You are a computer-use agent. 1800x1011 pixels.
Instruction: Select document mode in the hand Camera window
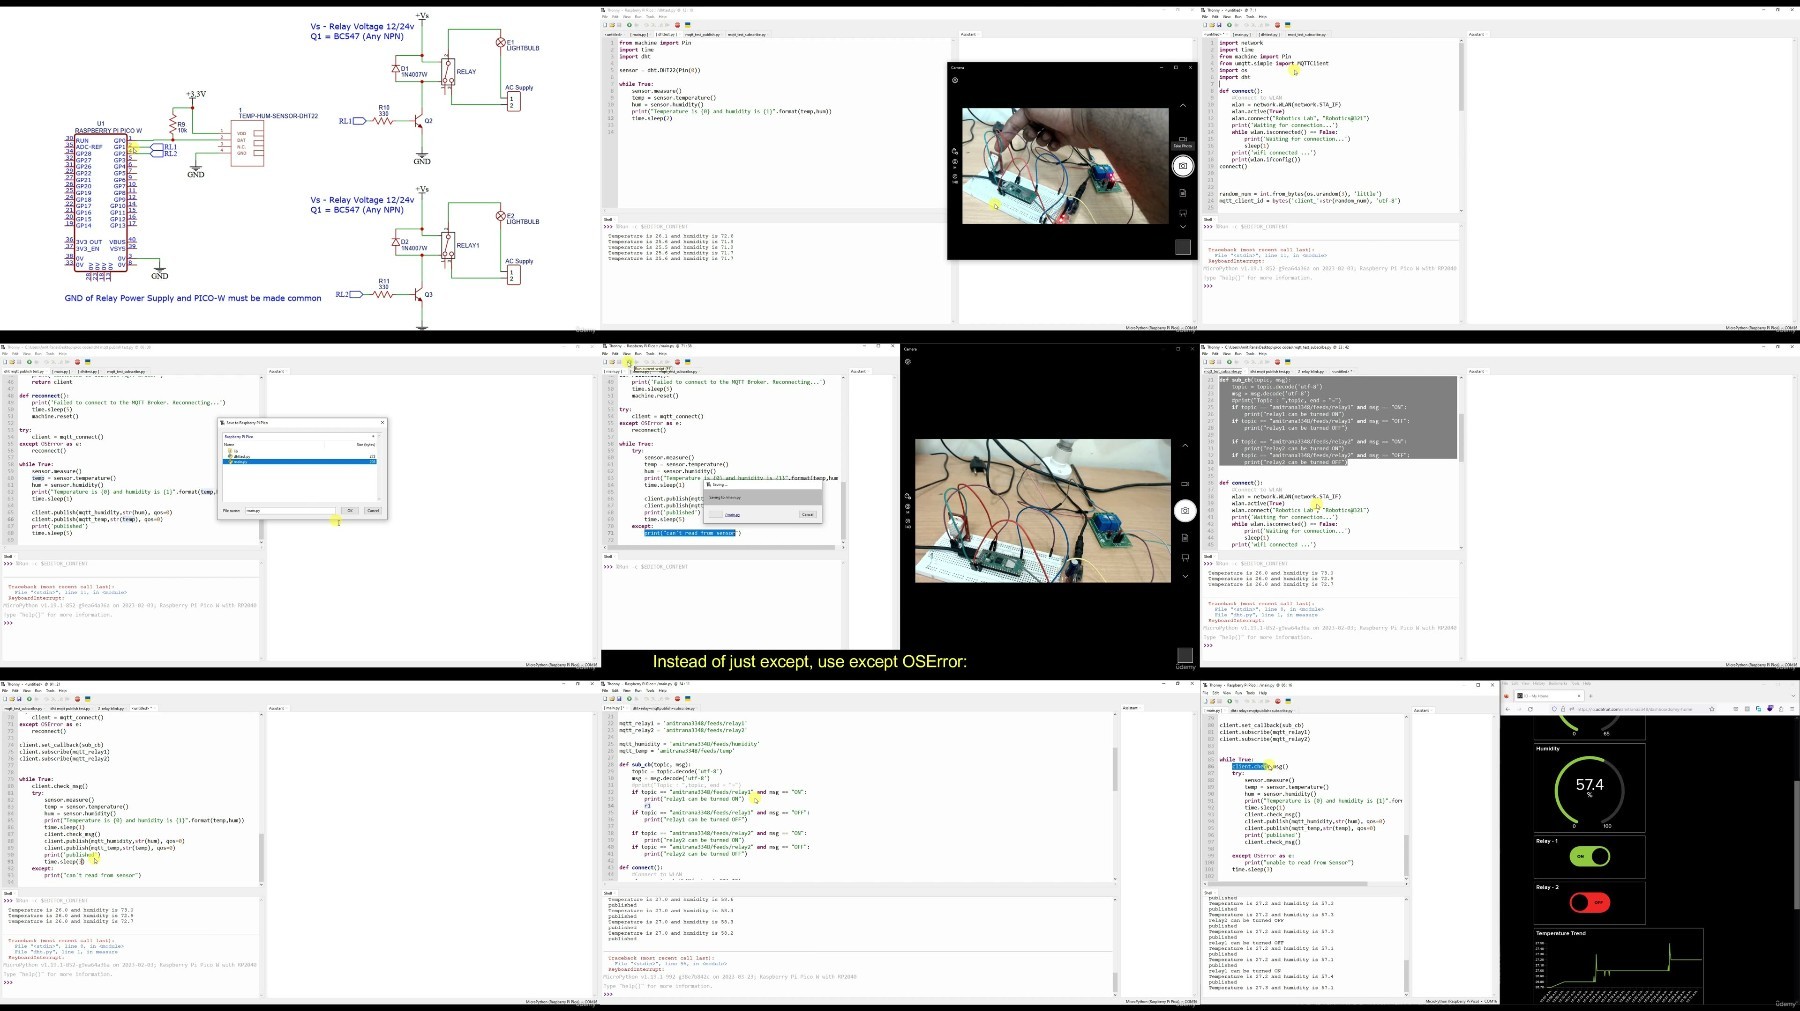click(x=1182, y=193)
